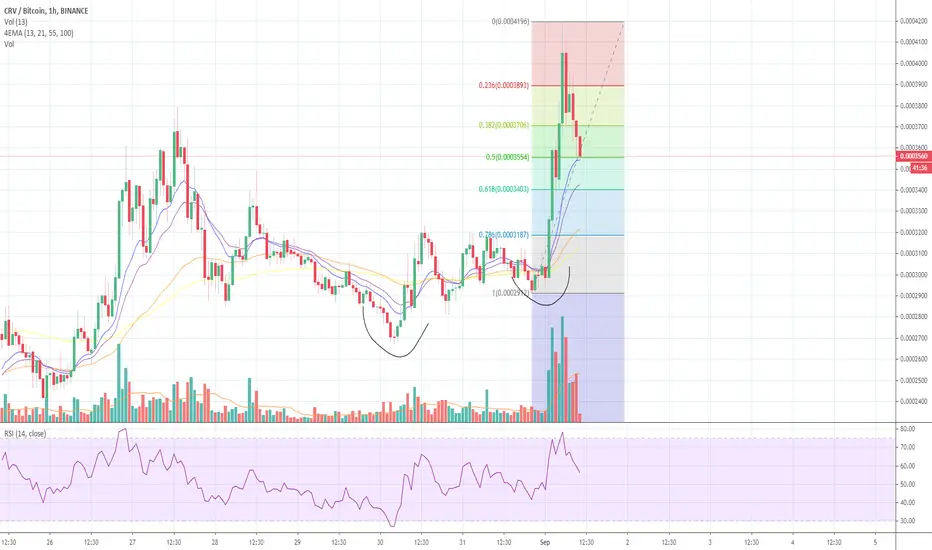This screenshot has width=932, height=550.
Task: Select the 0.618(0.0003403) Fibonacci level label
Action: [x=503, y=190]
